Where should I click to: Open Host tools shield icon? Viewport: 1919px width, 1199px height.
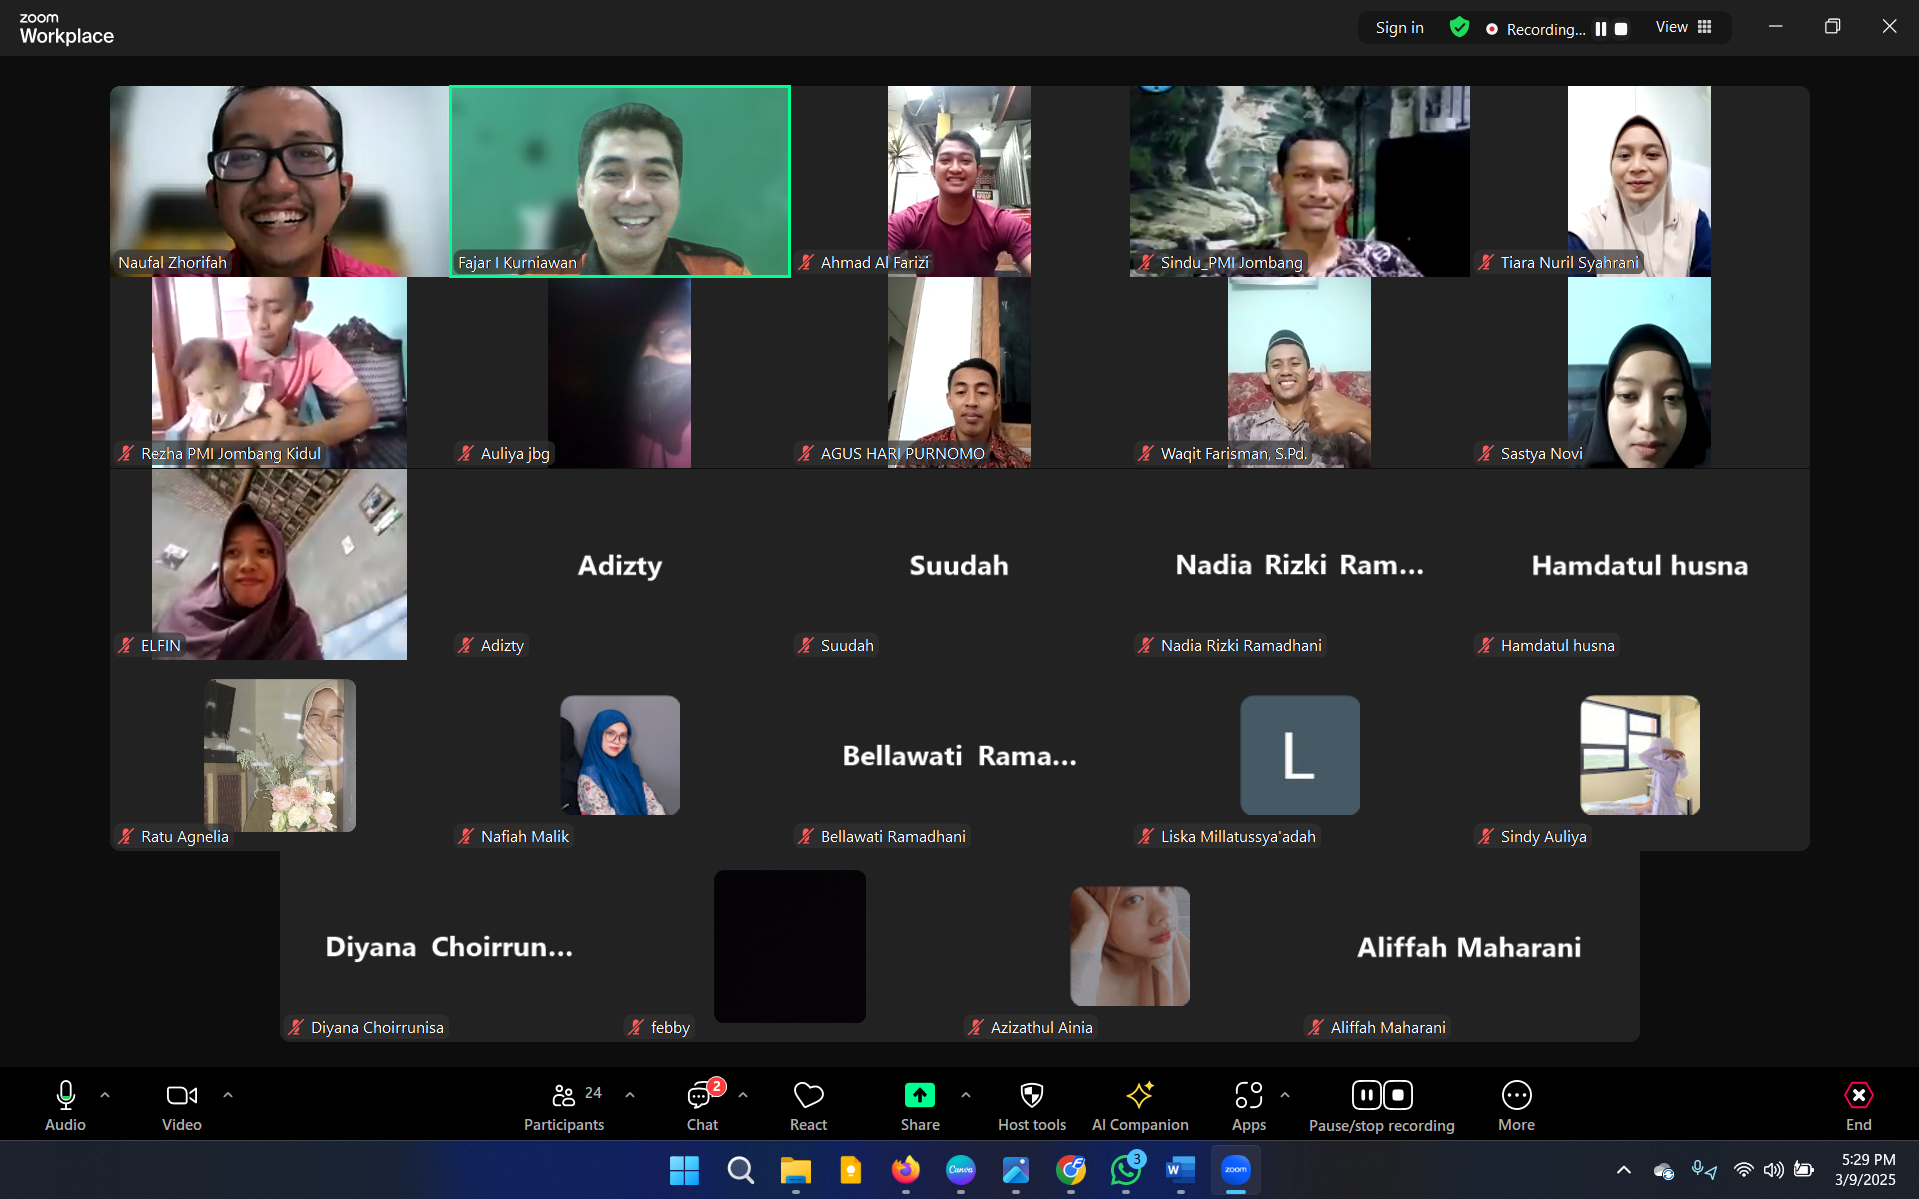point(1031,1096)
